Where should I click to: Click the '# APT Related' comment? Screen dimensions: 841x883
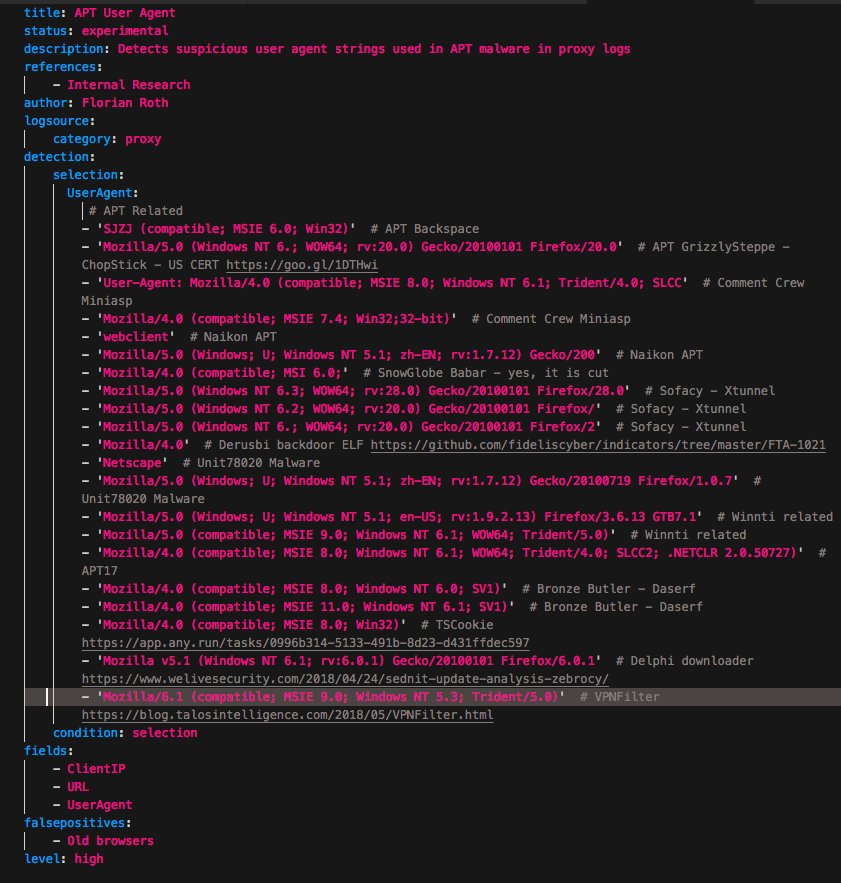(x=136, y=211)
